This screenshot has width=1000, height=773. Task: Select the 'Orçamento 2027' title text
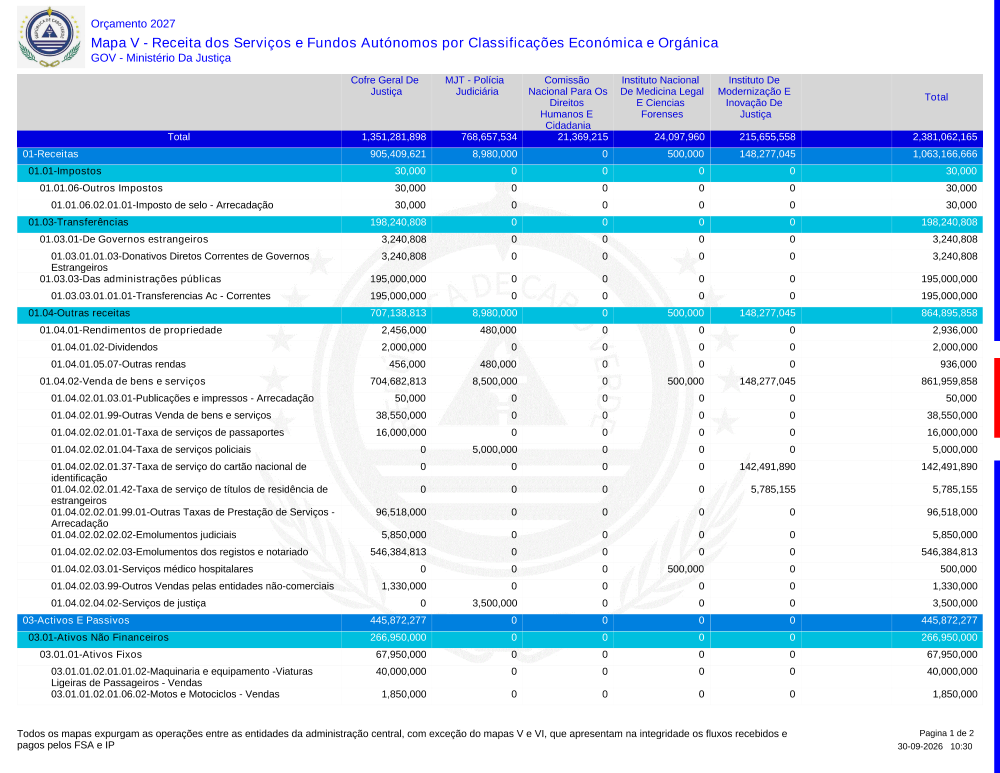coord(133,24)
